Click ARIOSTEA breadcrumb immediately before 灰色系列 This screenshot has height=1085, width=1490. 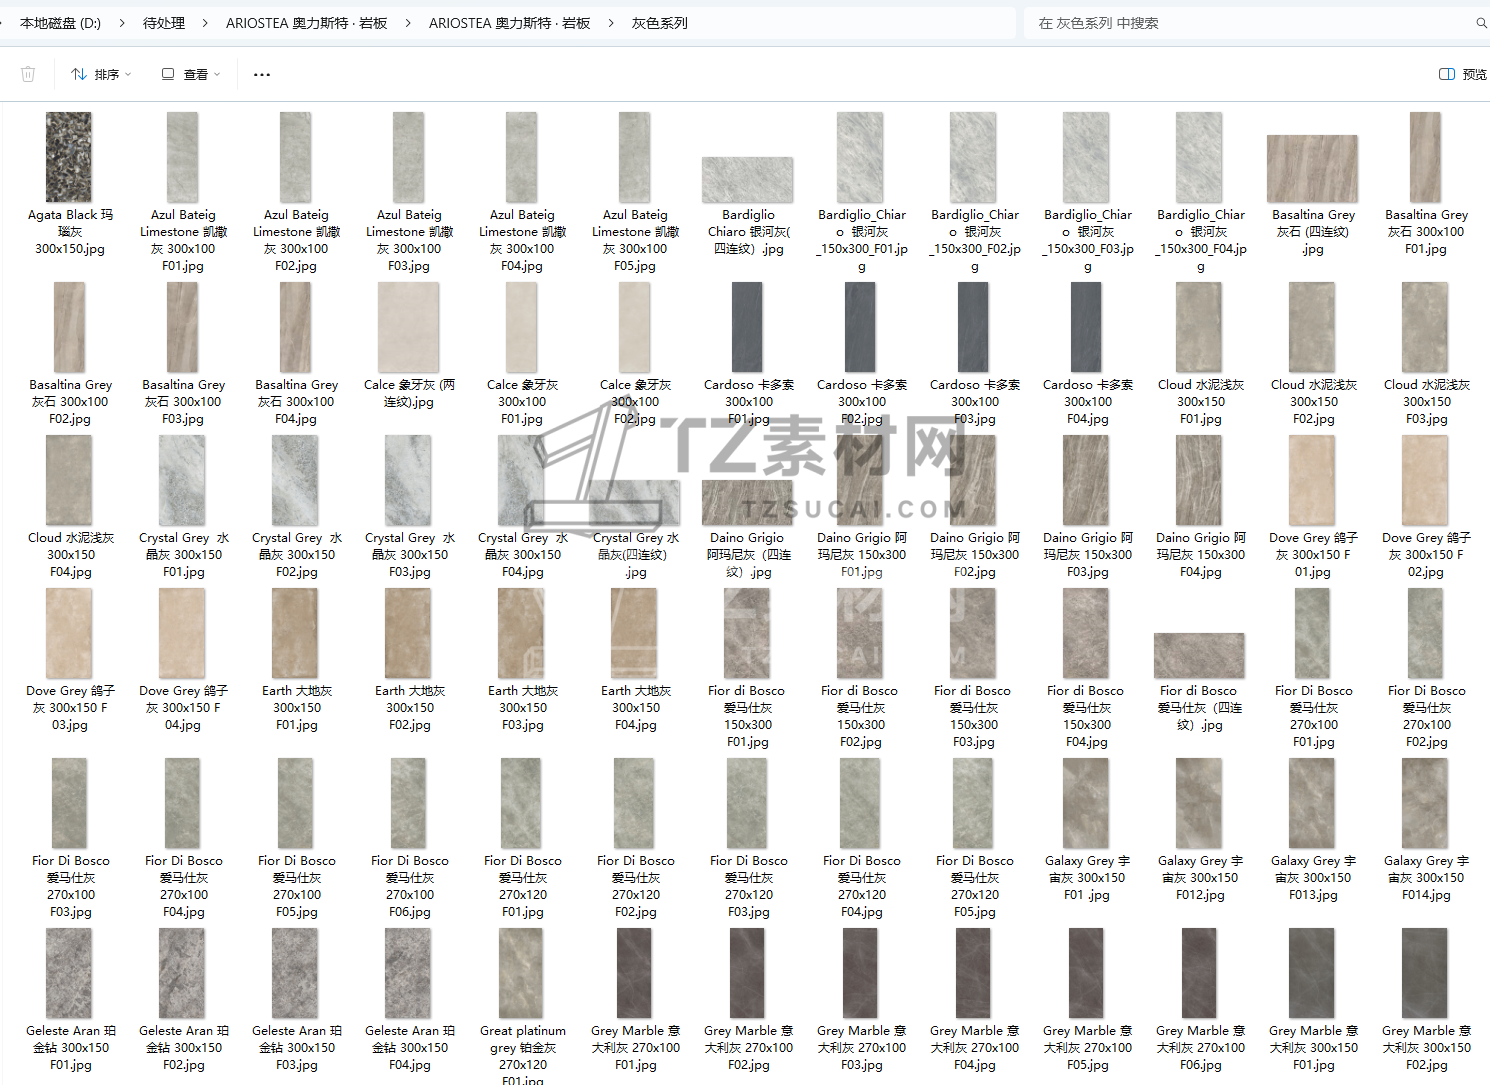(509, 23)
